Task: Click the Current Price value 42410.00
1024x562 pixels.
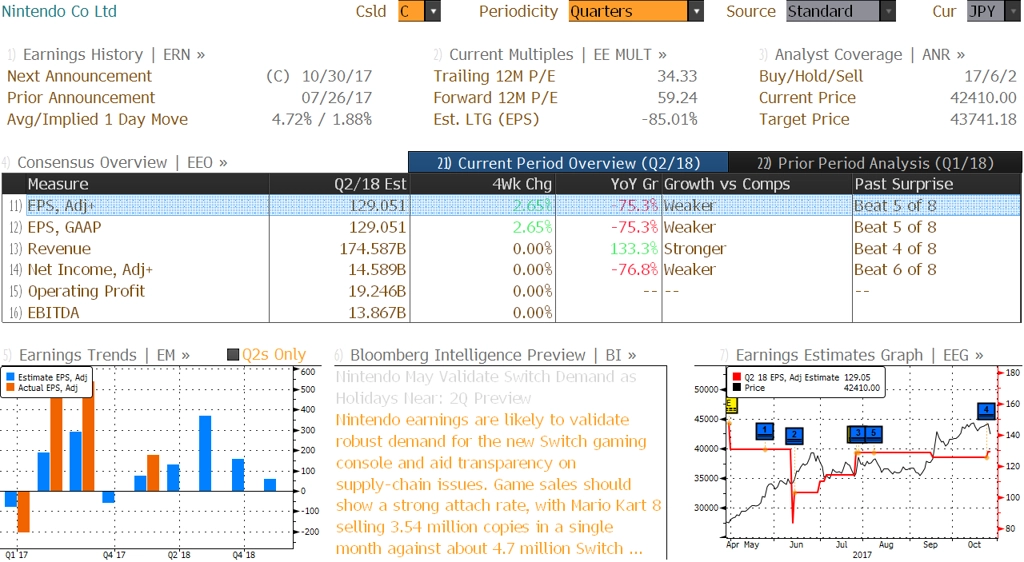Action: [x=984, y=98]
